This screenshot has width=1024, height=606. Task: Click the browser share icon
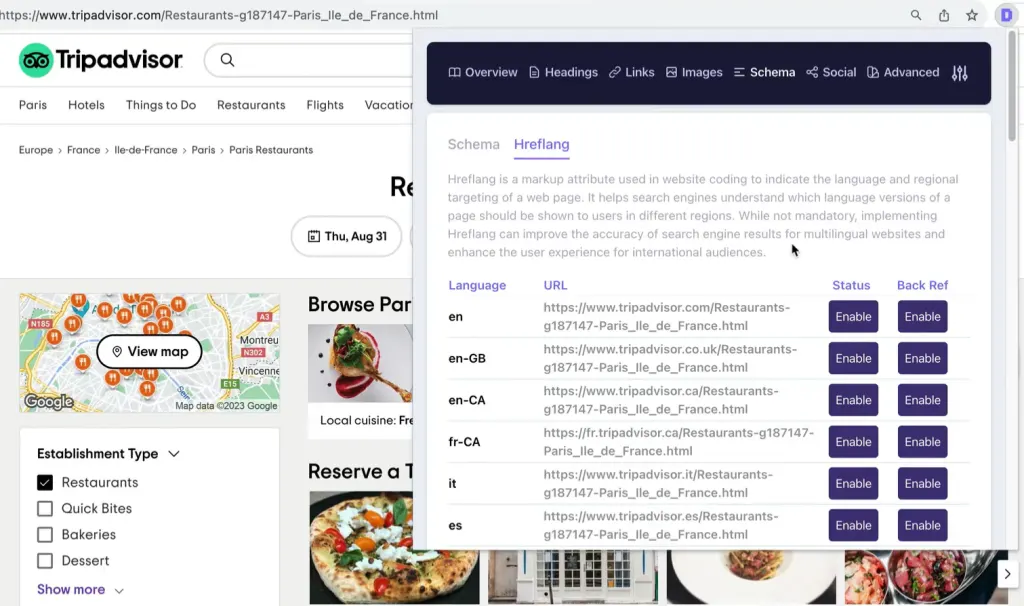click(x=944, y=15)
